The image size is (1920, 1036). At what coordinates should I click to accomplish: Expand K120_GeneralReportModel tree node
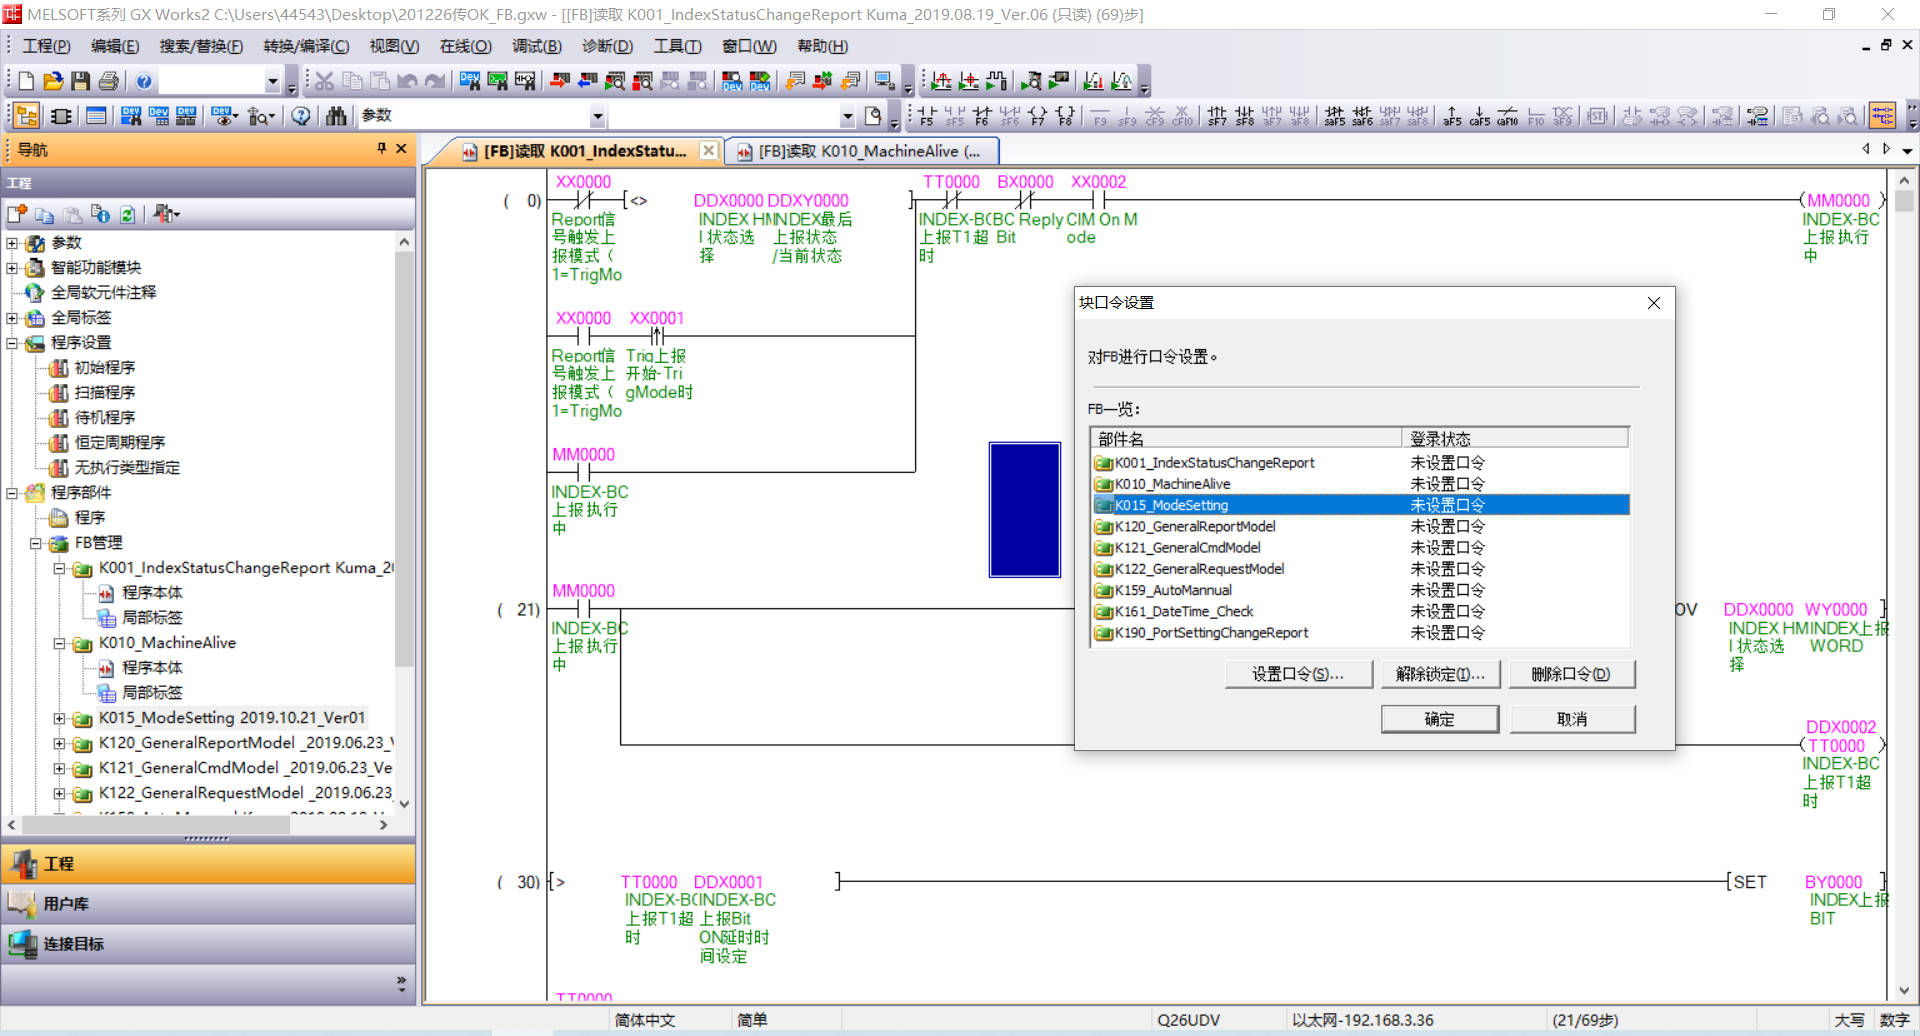[59, 743]
